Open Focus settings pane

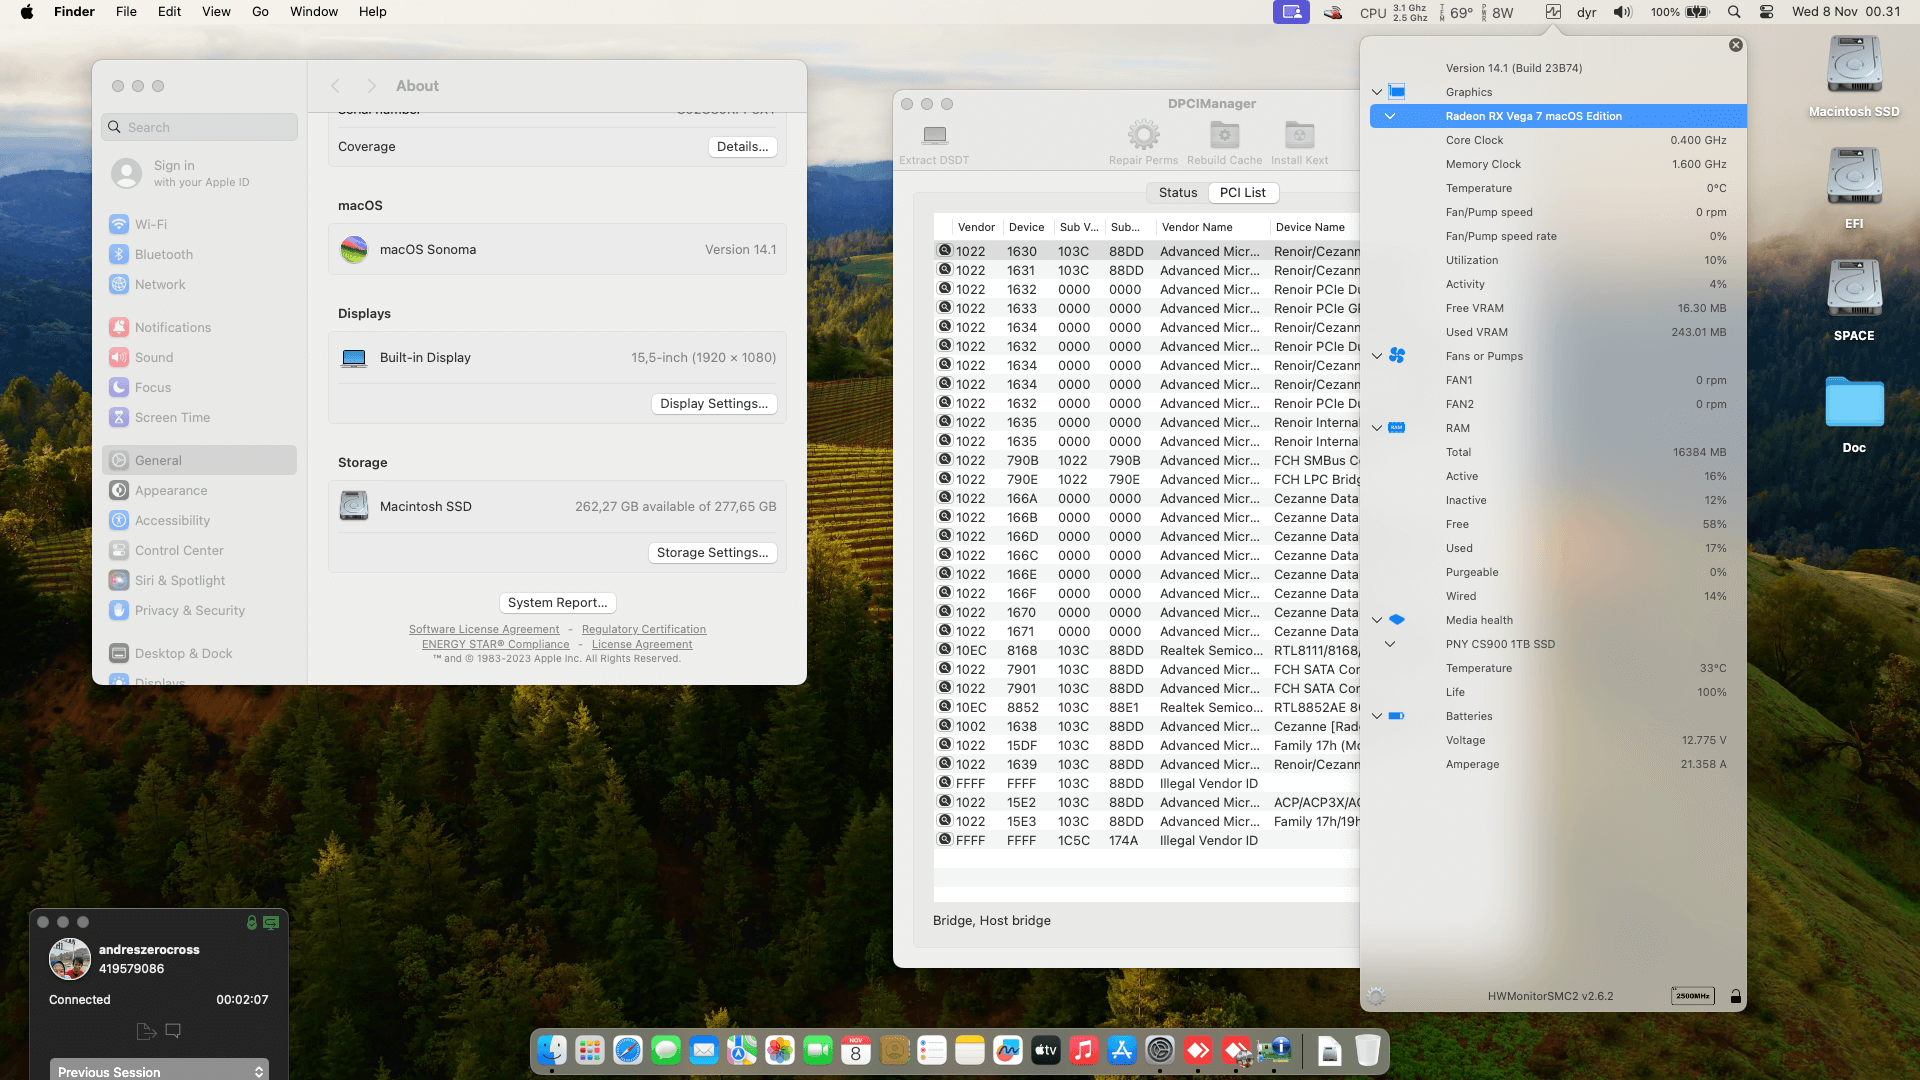pos(200,388)
